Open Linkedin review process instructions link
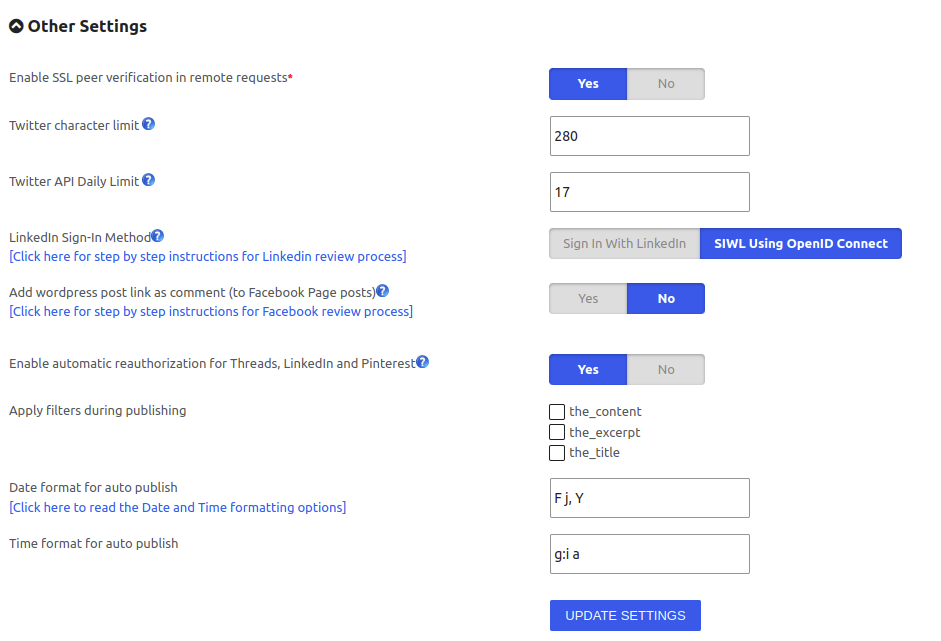The image size is (941, 641). pyautogui.click(x=208, y=256)
